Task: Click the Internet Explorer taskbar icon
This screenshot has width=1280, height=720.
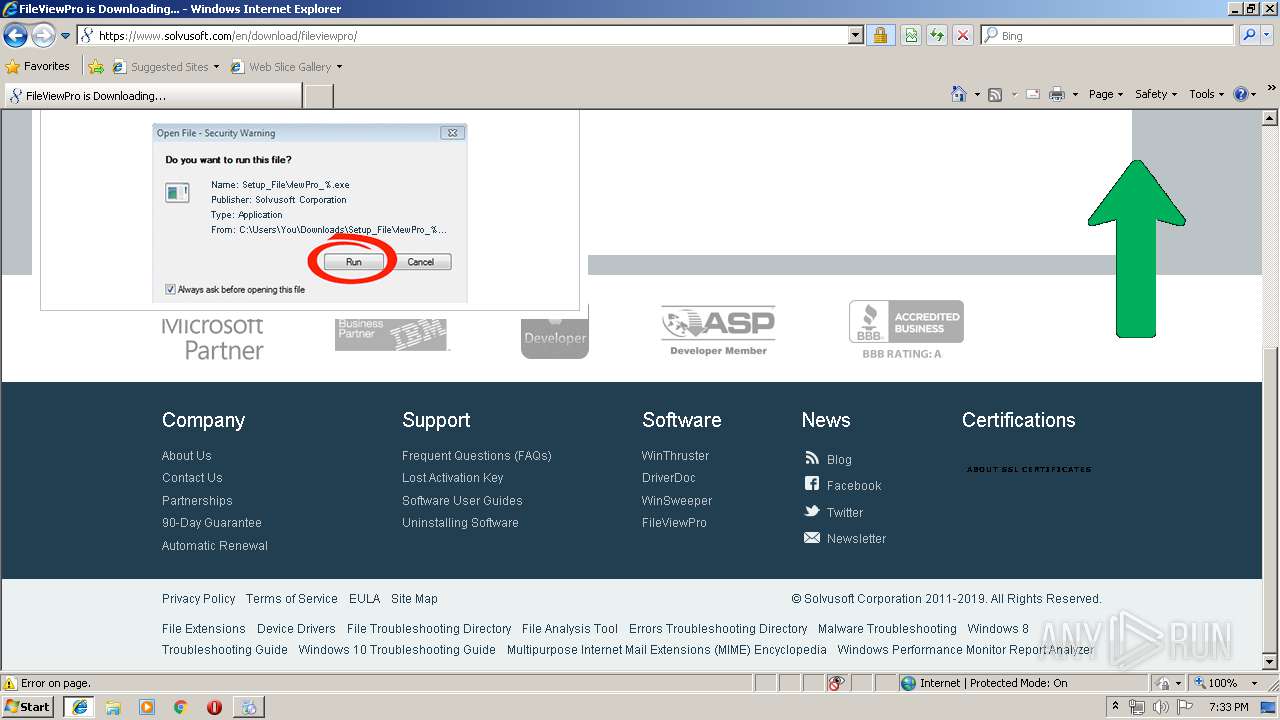Action: [x=79, y=707]
